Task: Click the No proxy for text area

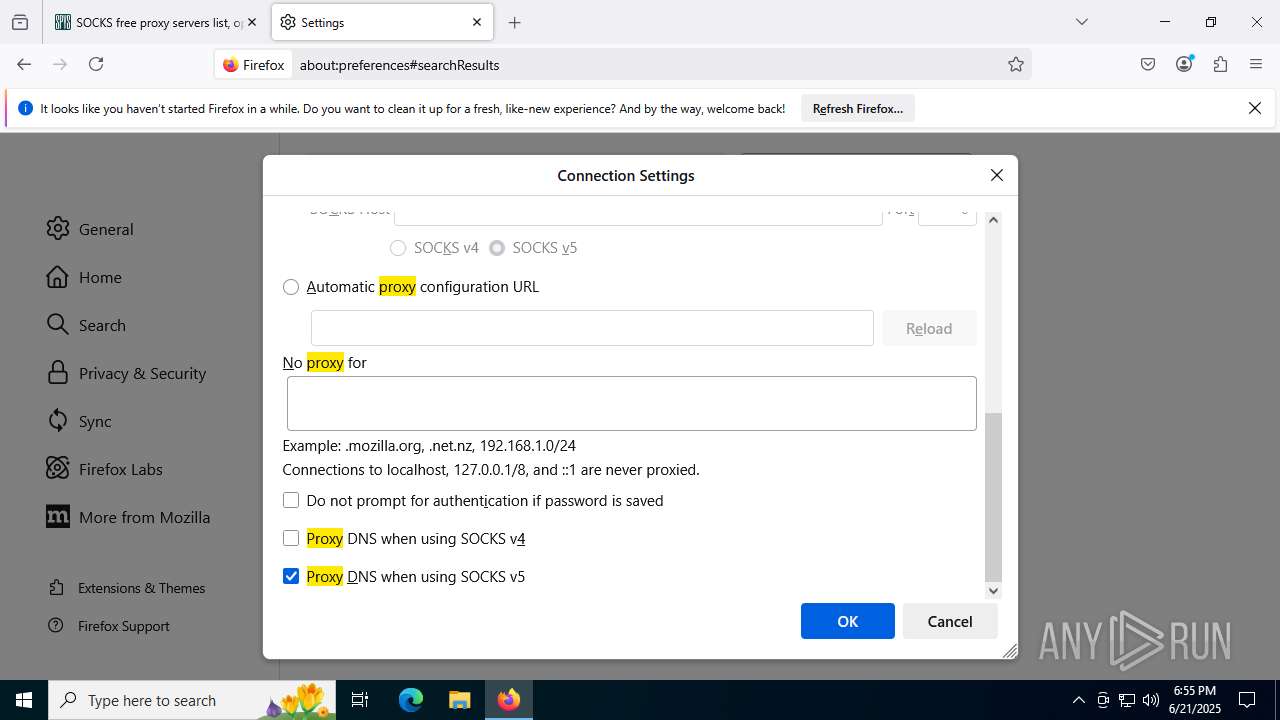Action: (x=631, y=404)
